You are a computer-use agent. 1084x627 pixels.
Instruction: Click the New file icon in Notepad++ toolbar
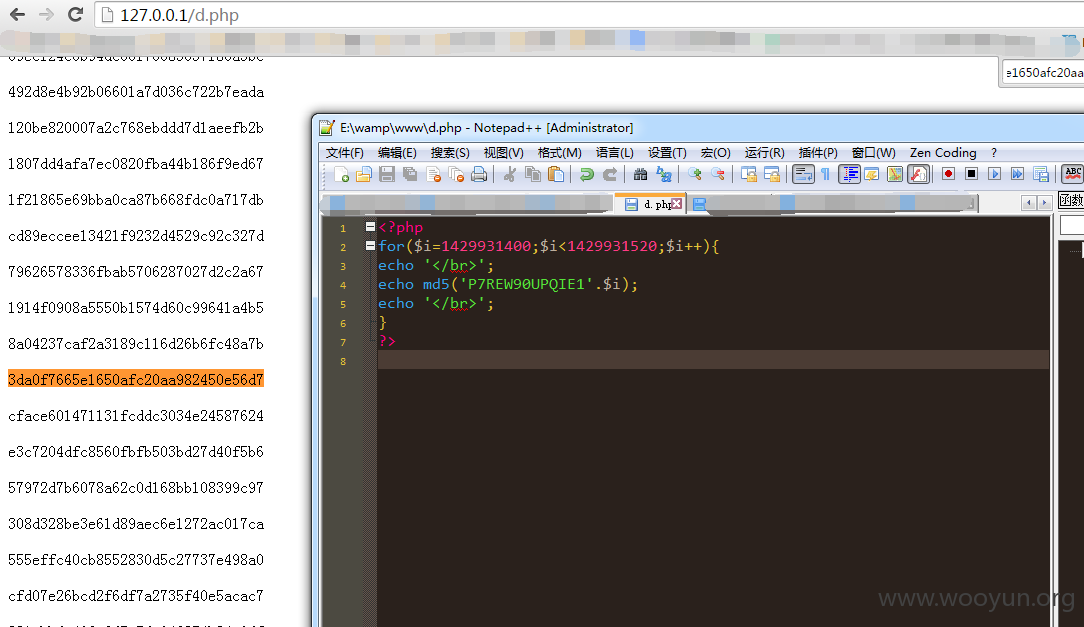341,174
